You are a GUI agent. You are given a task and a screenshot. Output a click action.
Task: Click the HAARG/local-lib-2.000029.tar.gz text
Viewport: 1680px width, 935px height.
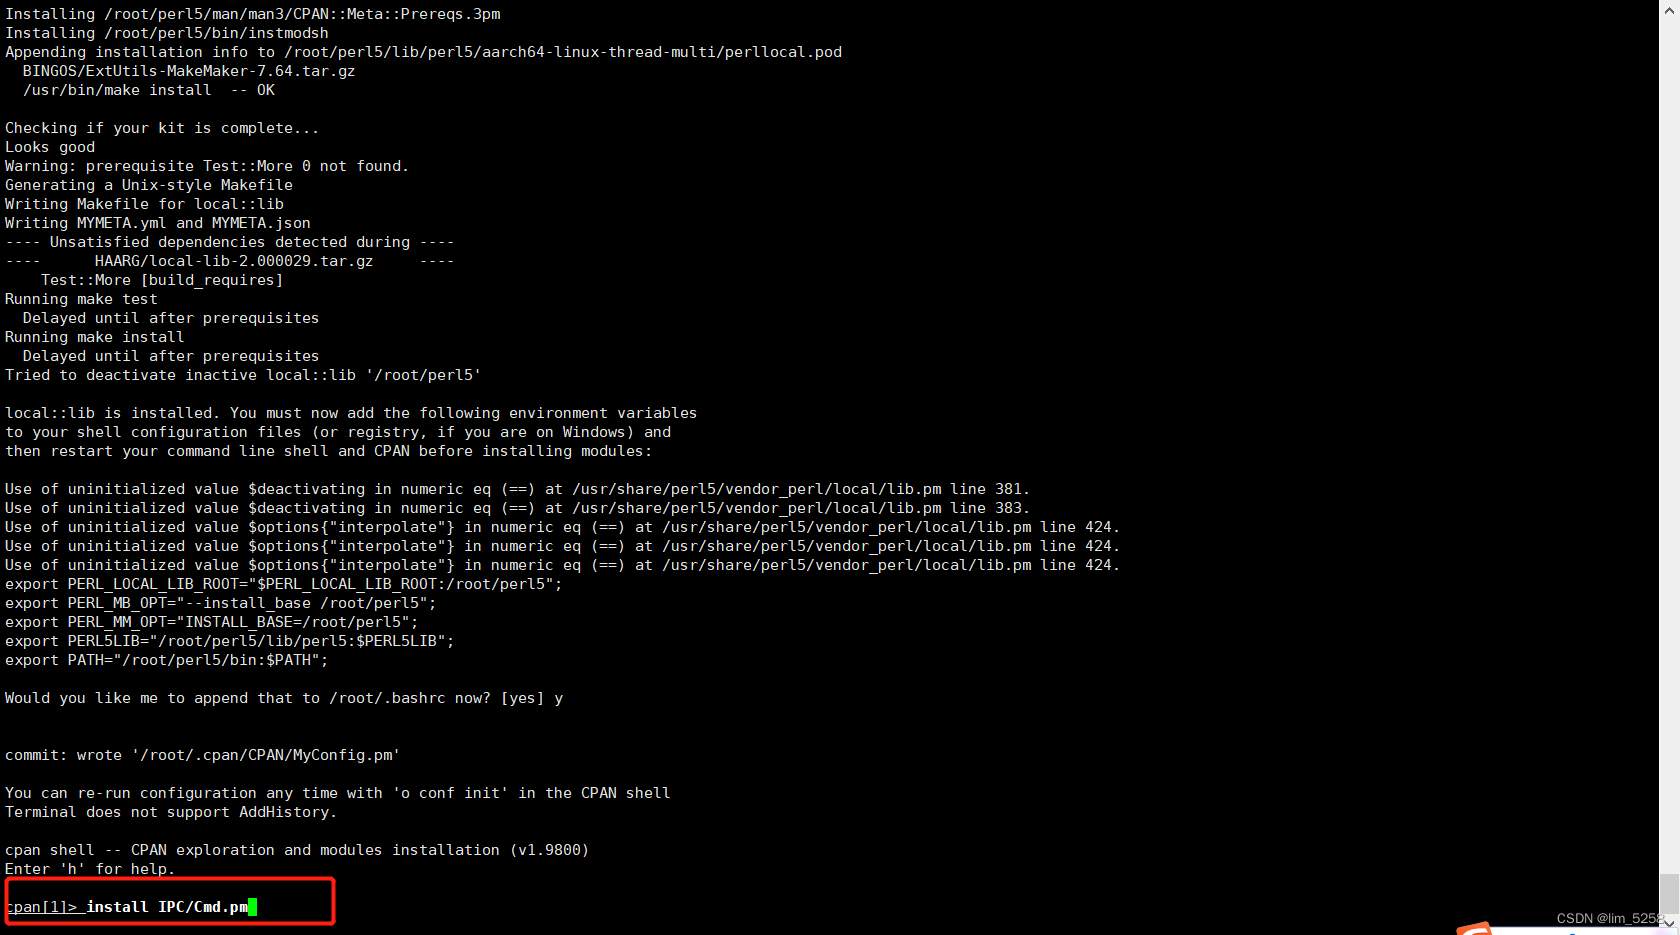pyautogui.click(x=234, y=261)
